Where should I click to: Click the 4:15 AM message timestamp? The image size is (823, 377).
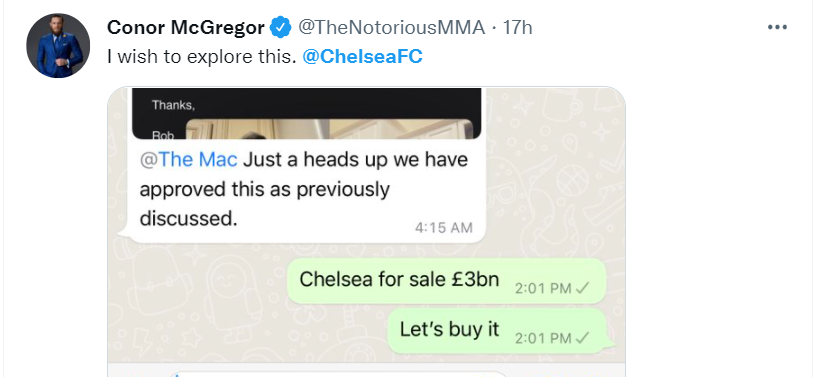click(x=444, y=227)
